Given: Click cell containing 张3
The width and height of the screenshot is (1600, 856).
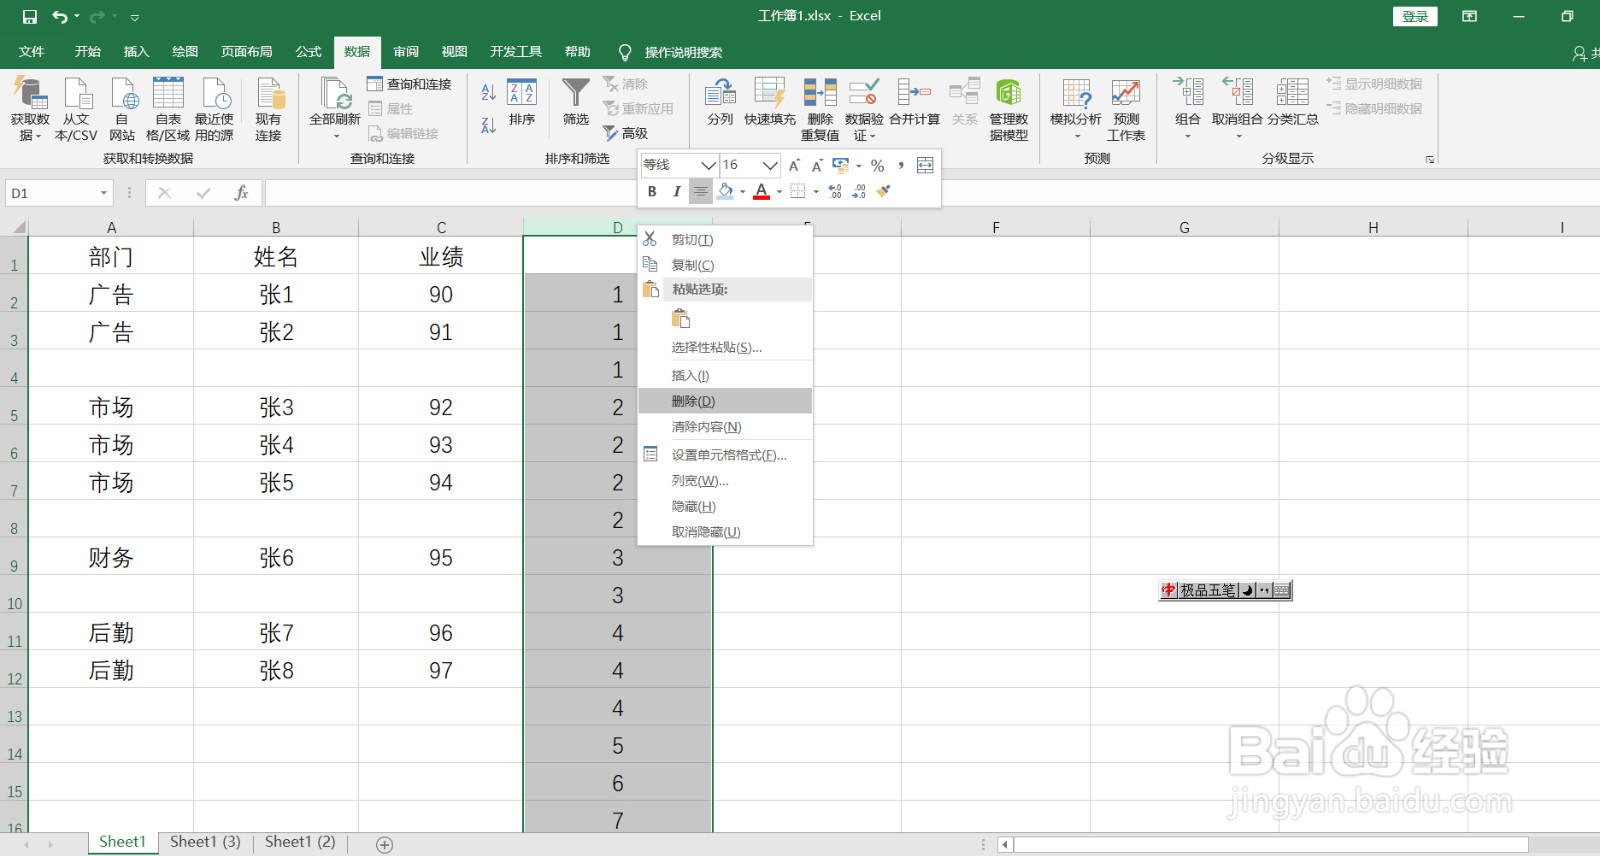Looking at the screenshot, I should pyautogui.click(x=276, y=407).
